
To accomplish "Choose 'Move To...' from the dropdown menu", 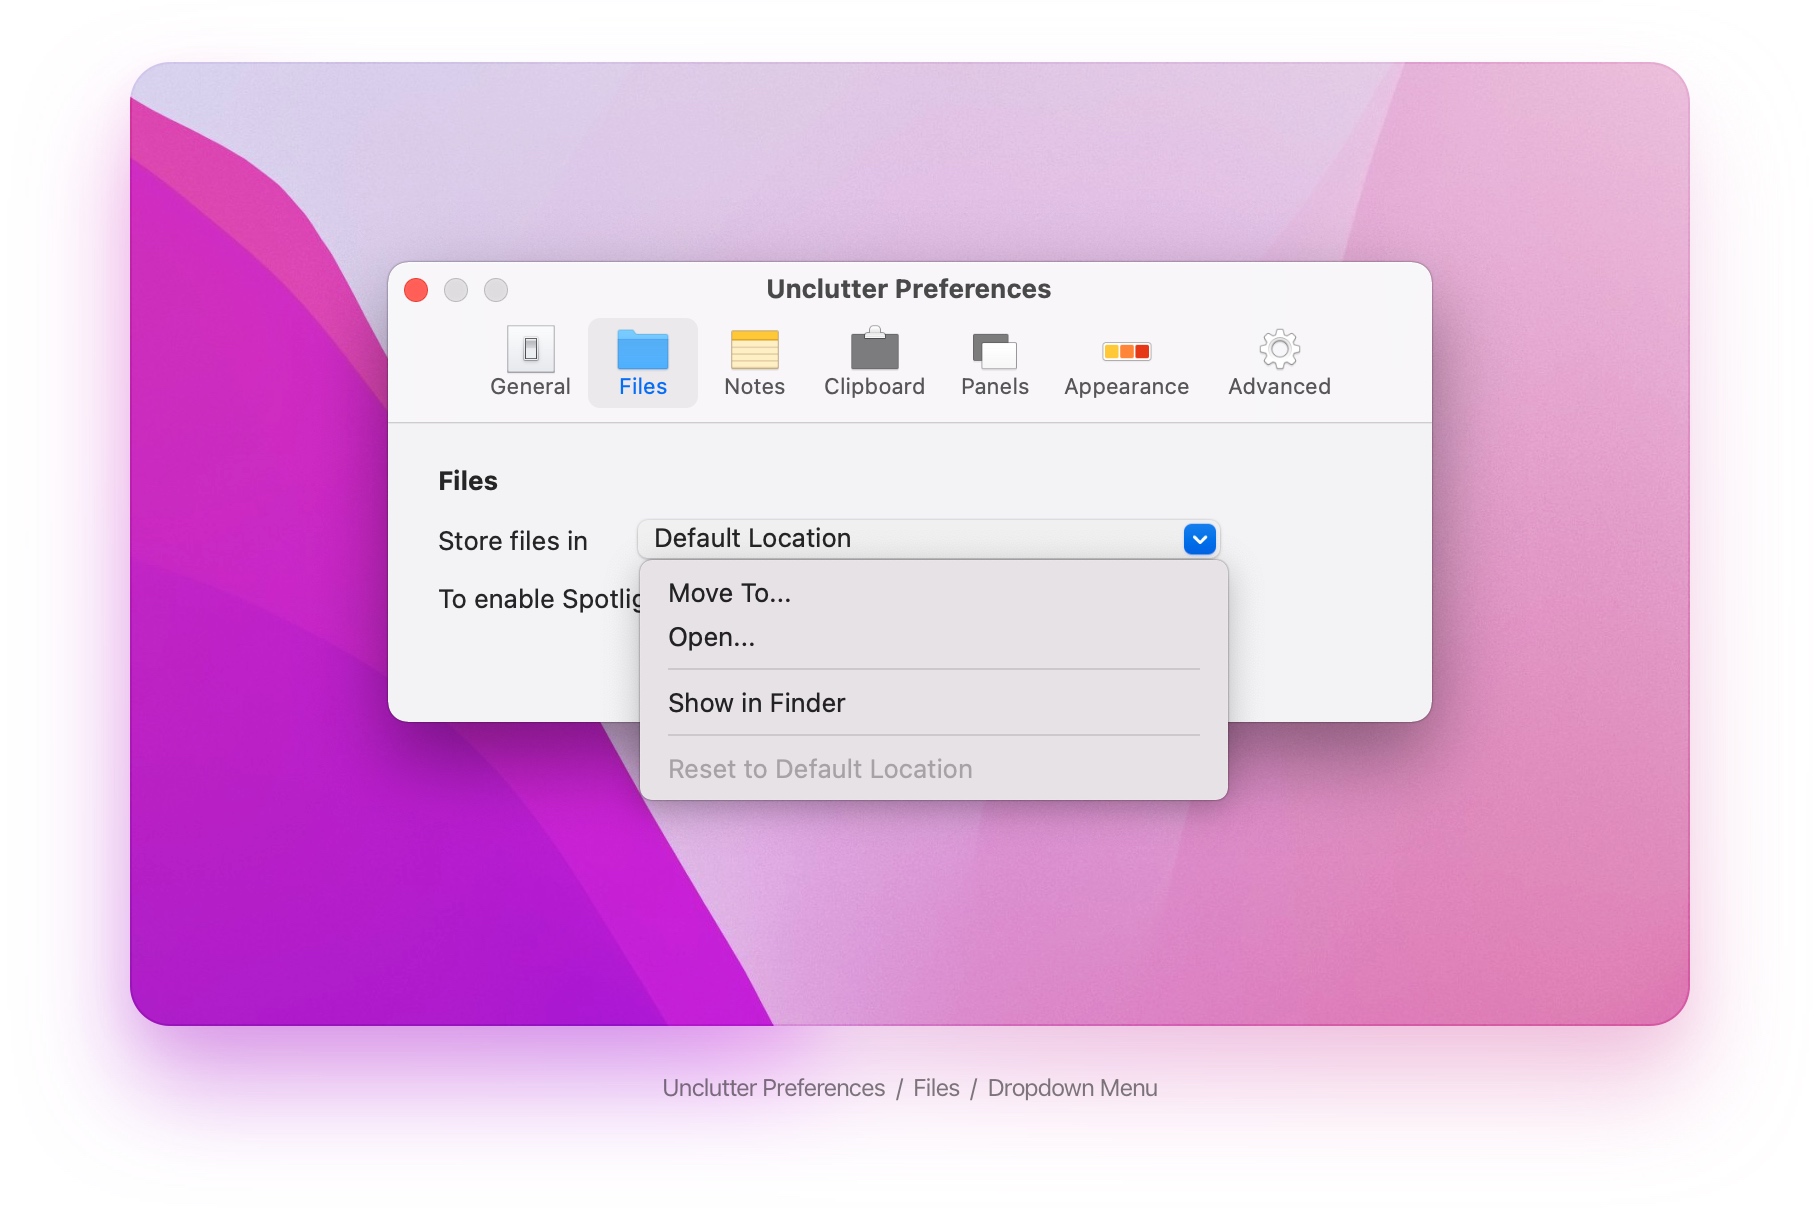I will coord(933,593).
